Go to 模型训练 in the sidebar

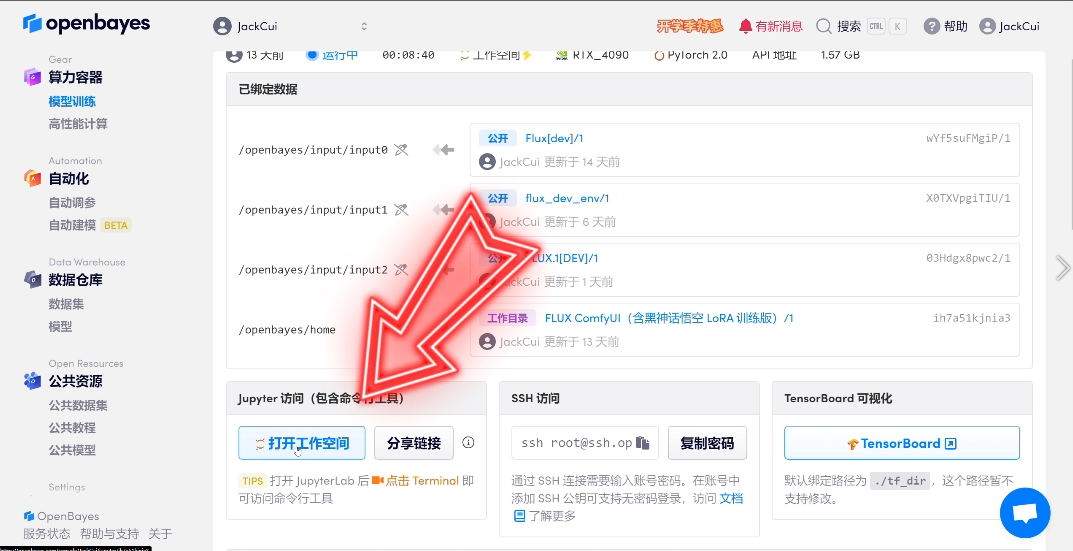72,101
